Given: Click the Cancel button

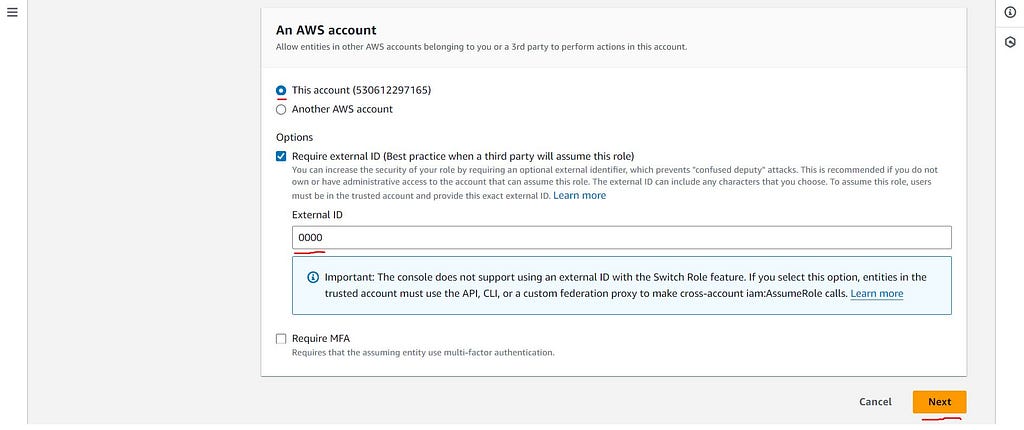Looking at the screenshot, I should pos(875,402).
